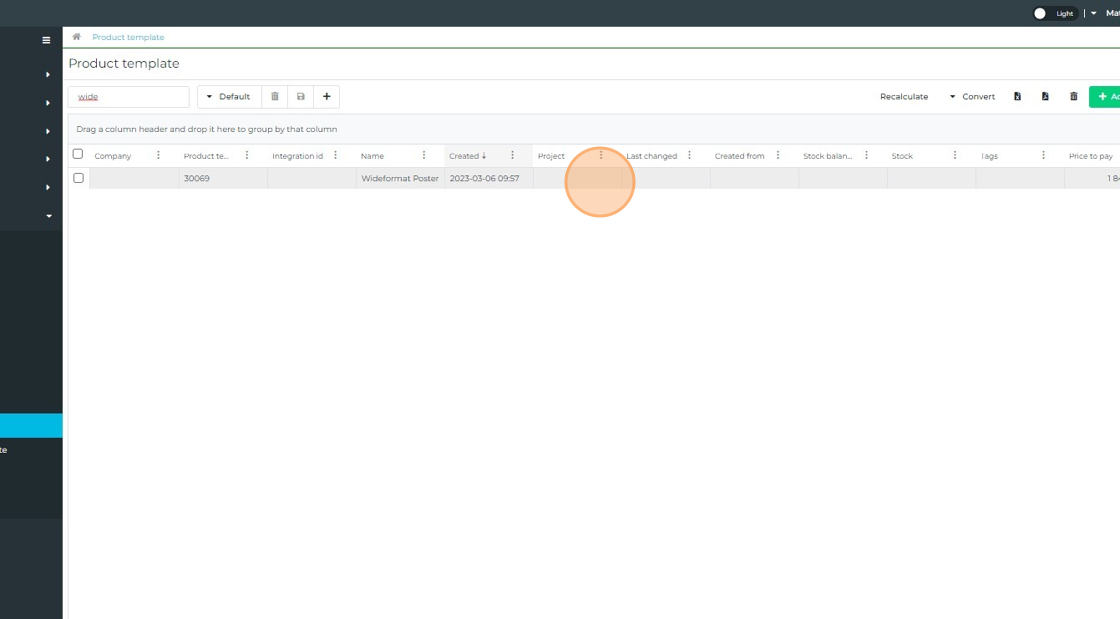Image resolution: width=1120 pixels, height=619 pixels.
Task: Click the home icon in breadcrumb
Action: pyautogui.click(x=76, y=37)
